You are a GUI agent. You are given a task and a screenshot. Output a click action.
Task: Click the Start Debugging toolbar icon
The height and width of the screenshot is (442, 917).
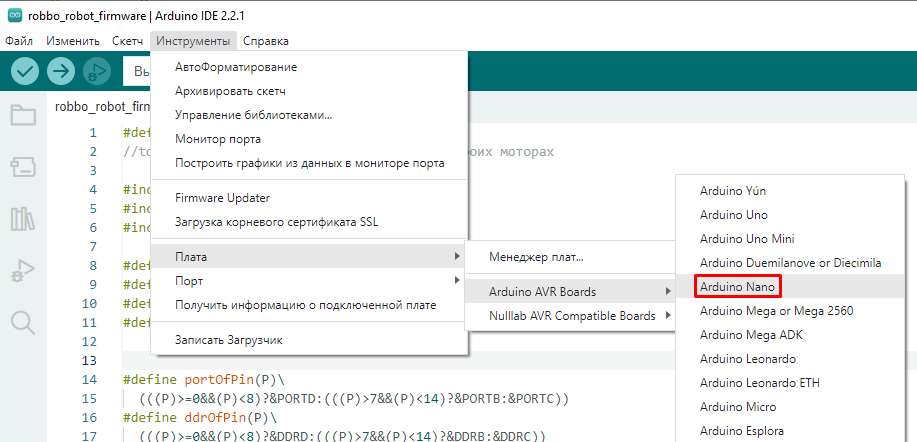point(96,71)
